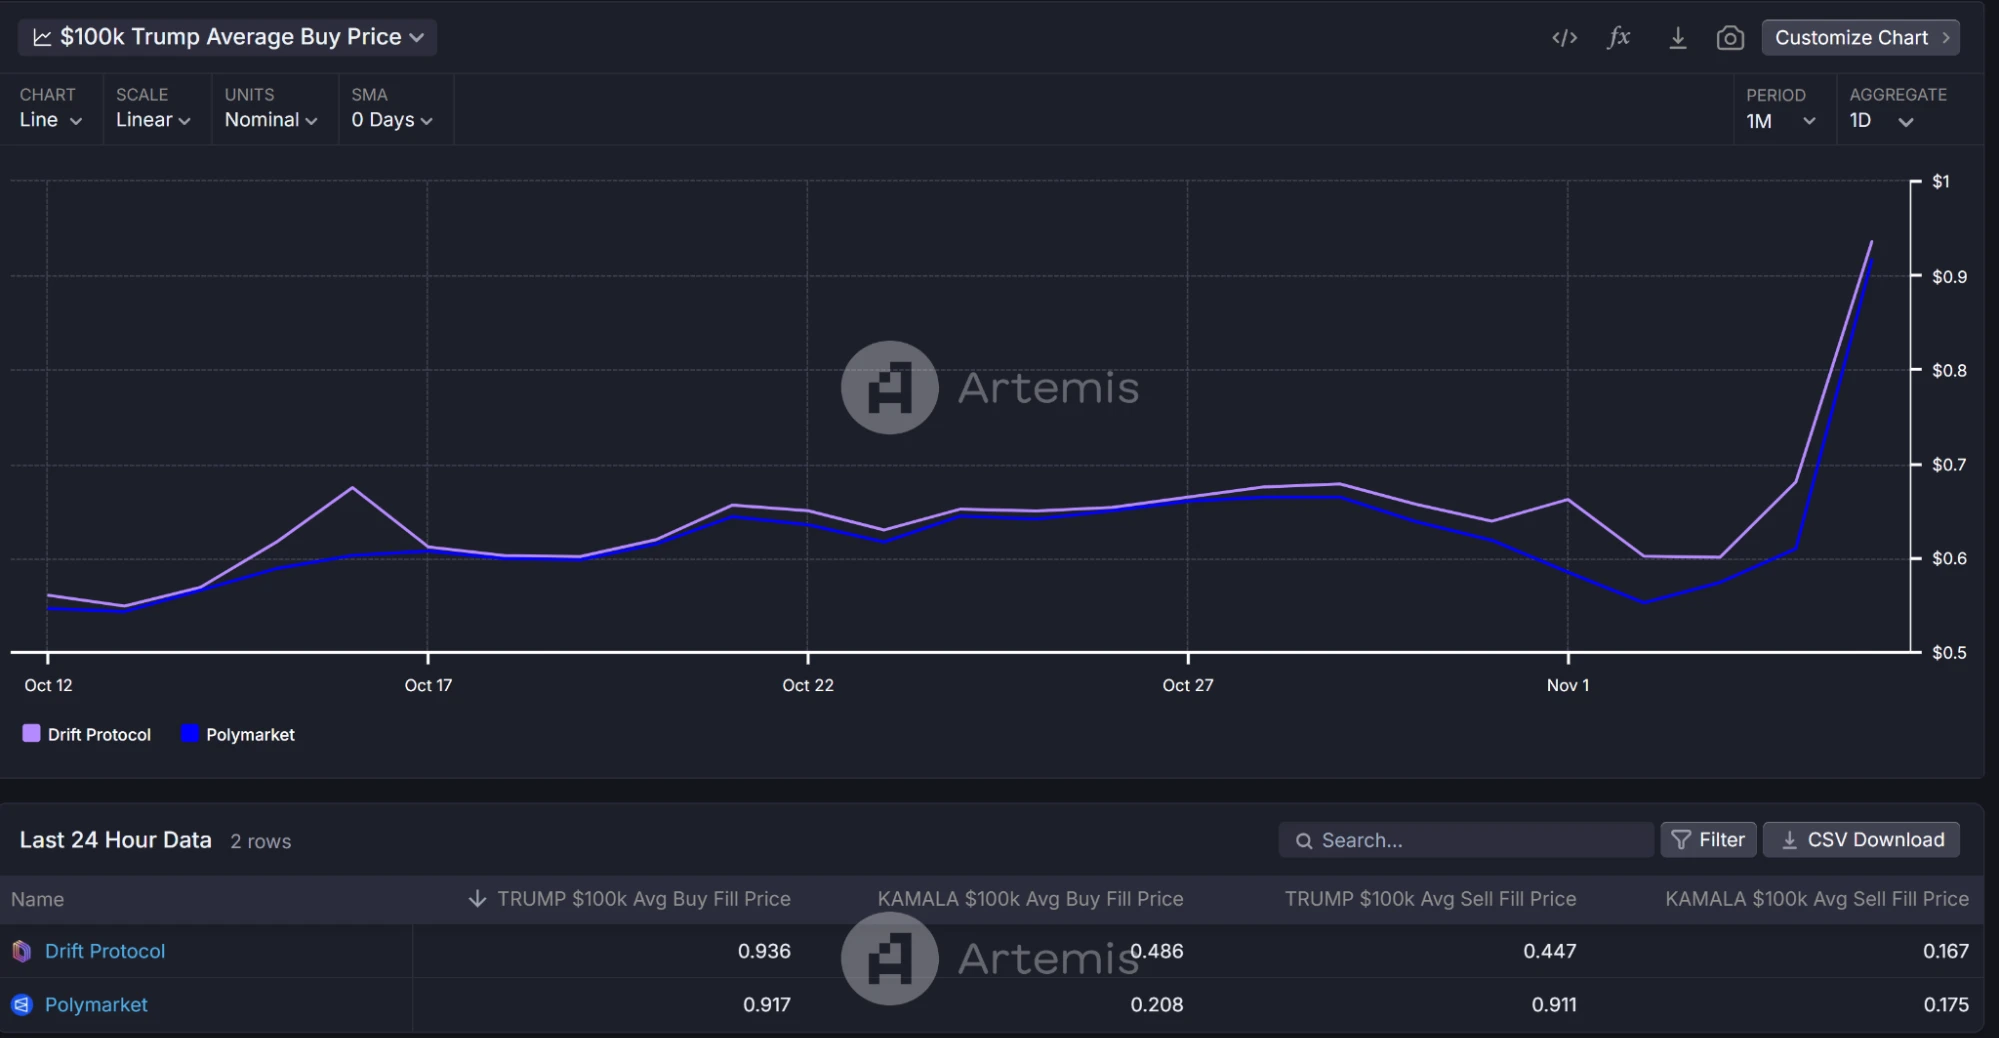Click the $0.9 y-axis label
This screenshot has width=1999, height=1038.
[x=1949, y=276]
